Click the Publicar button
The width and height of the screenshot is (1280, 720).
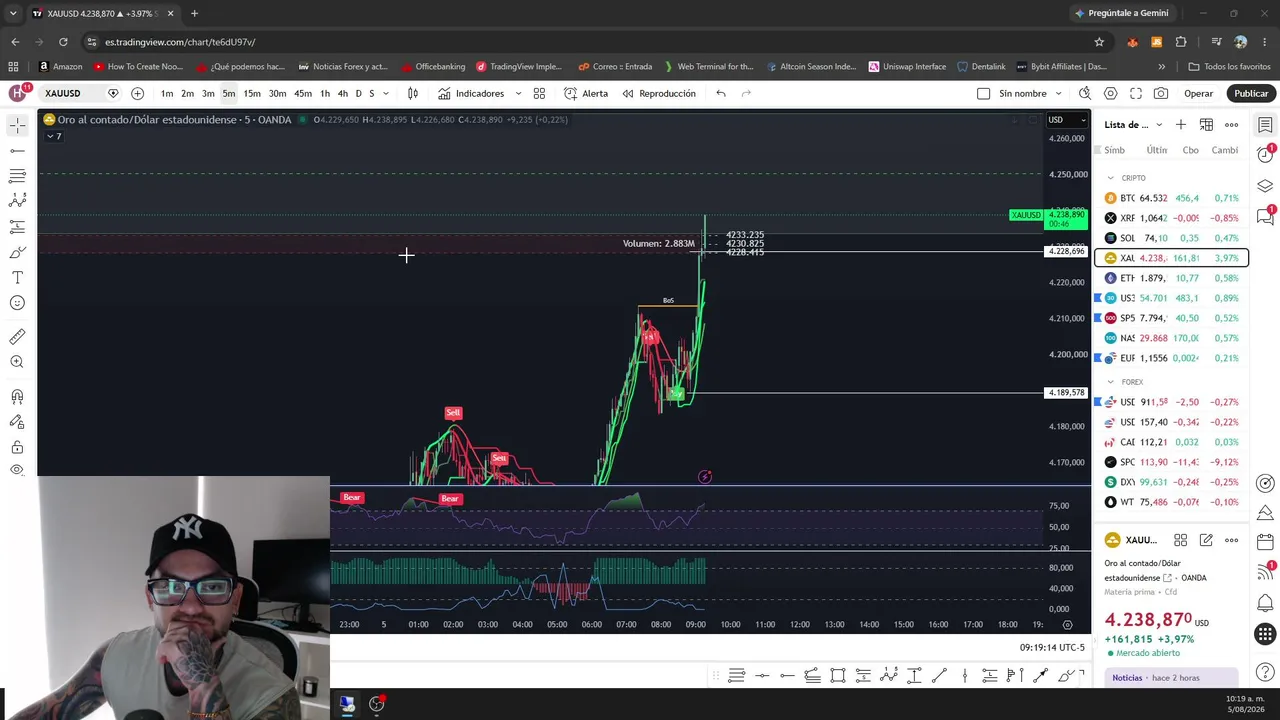point(1251,94)
